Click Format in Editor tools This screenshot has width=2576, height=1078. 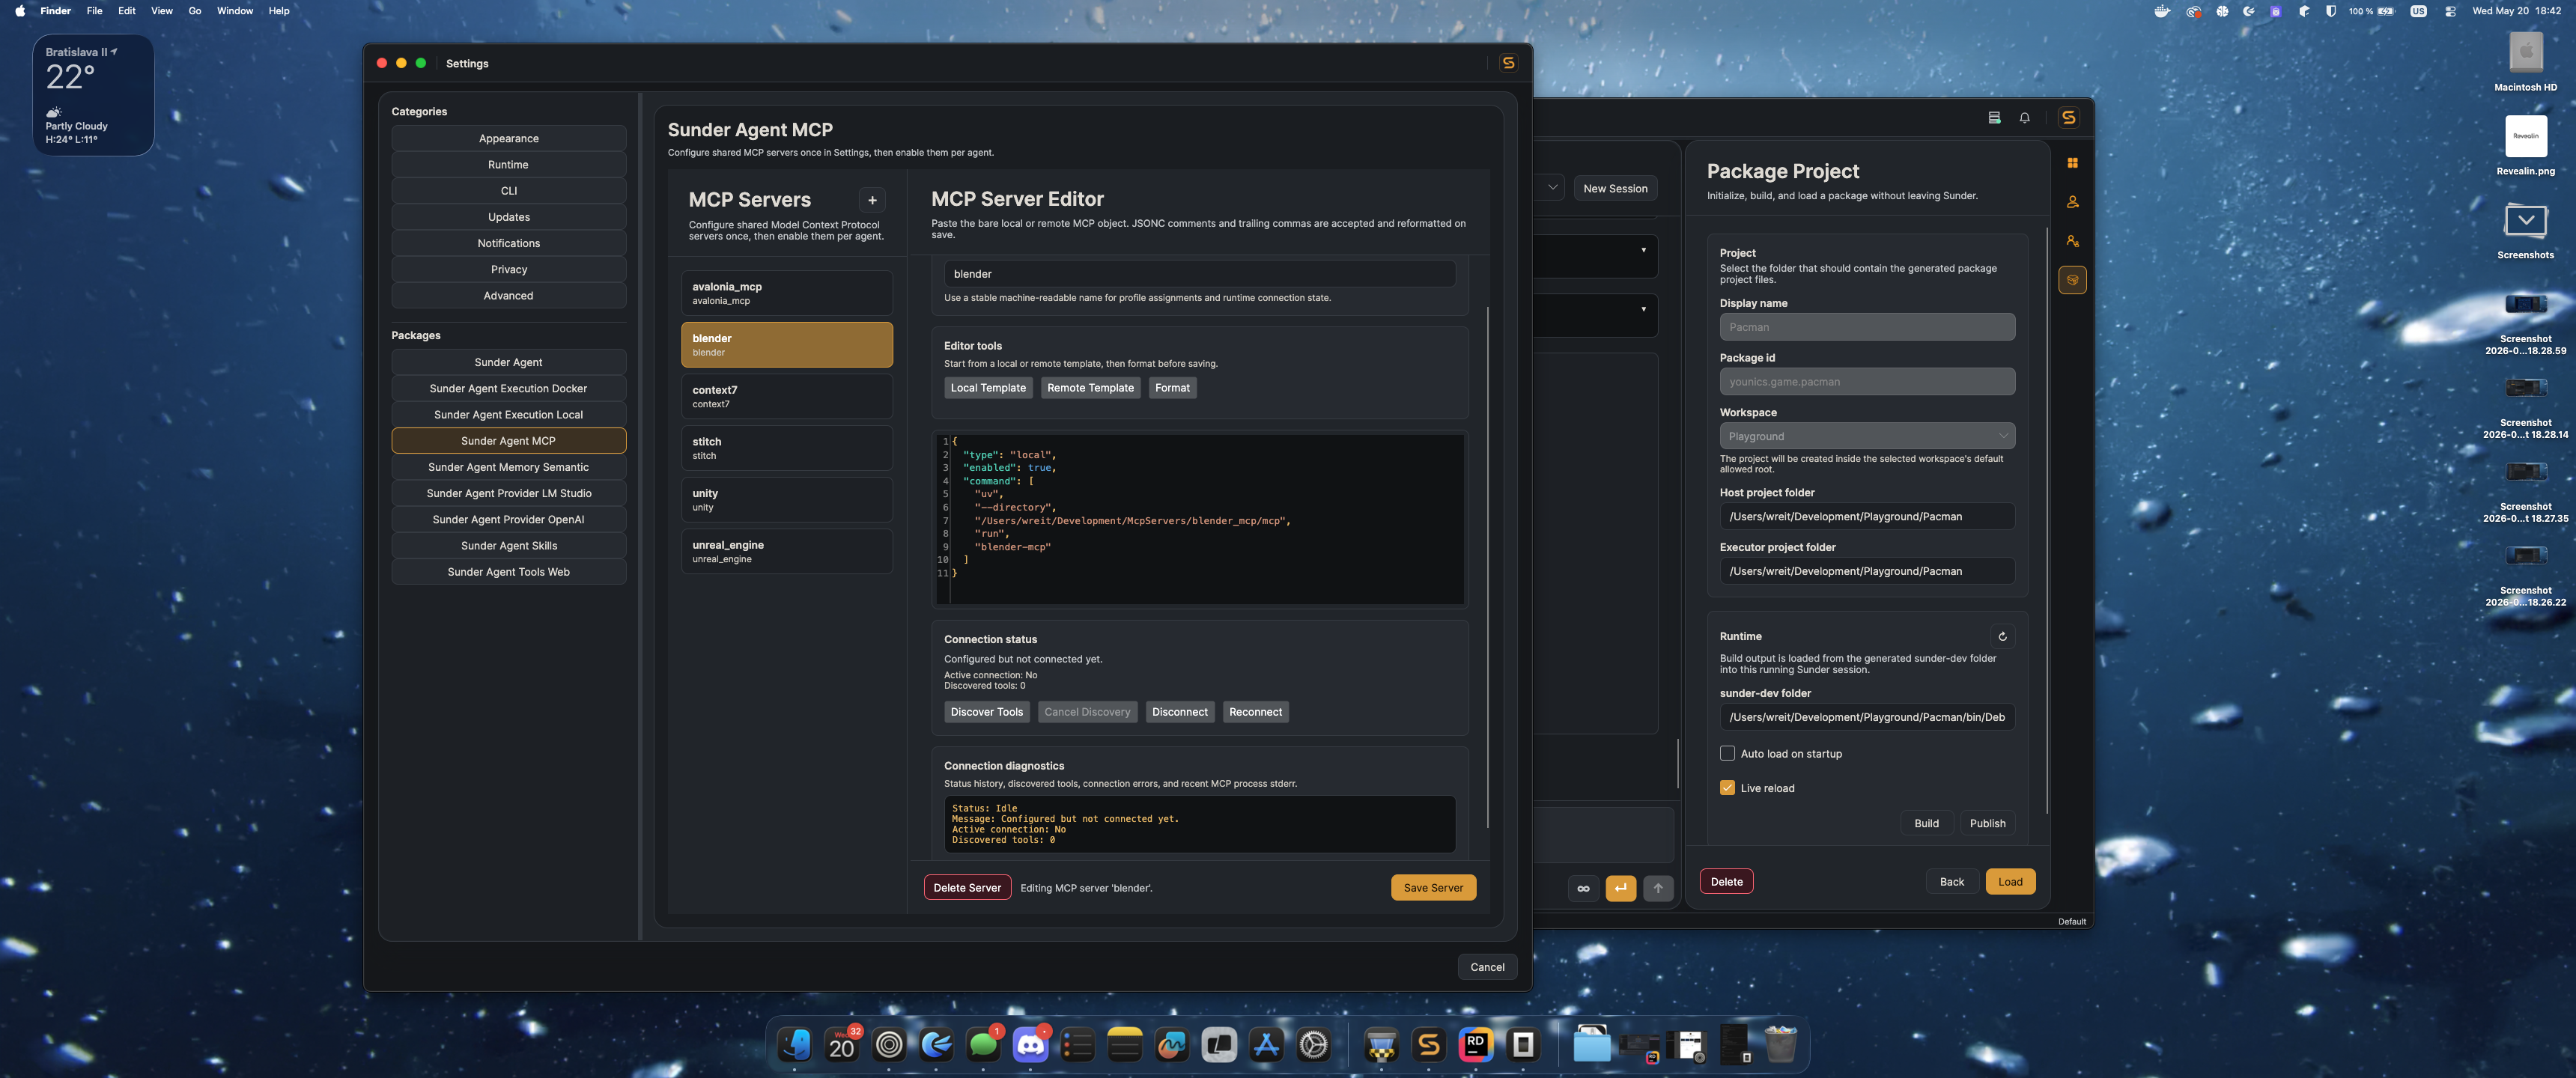(x=1172, y=388)
